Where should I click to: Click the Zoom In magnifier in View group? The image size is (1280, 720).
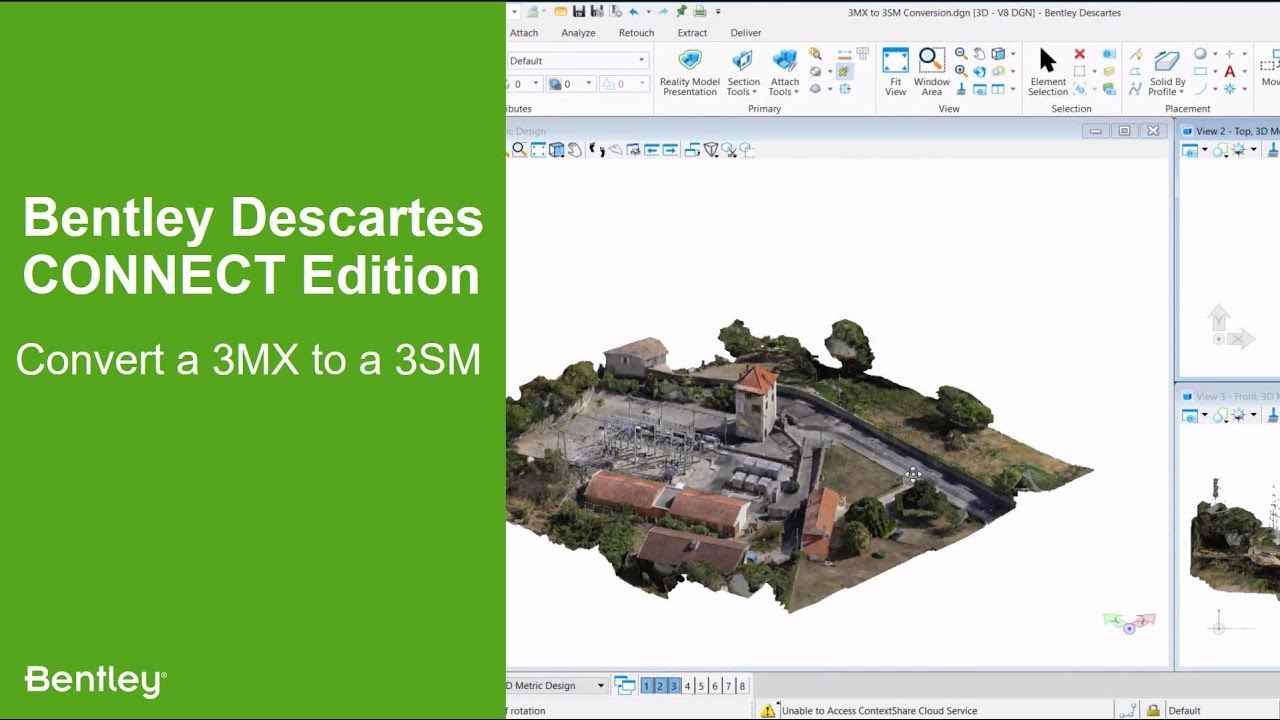(960, 71)
